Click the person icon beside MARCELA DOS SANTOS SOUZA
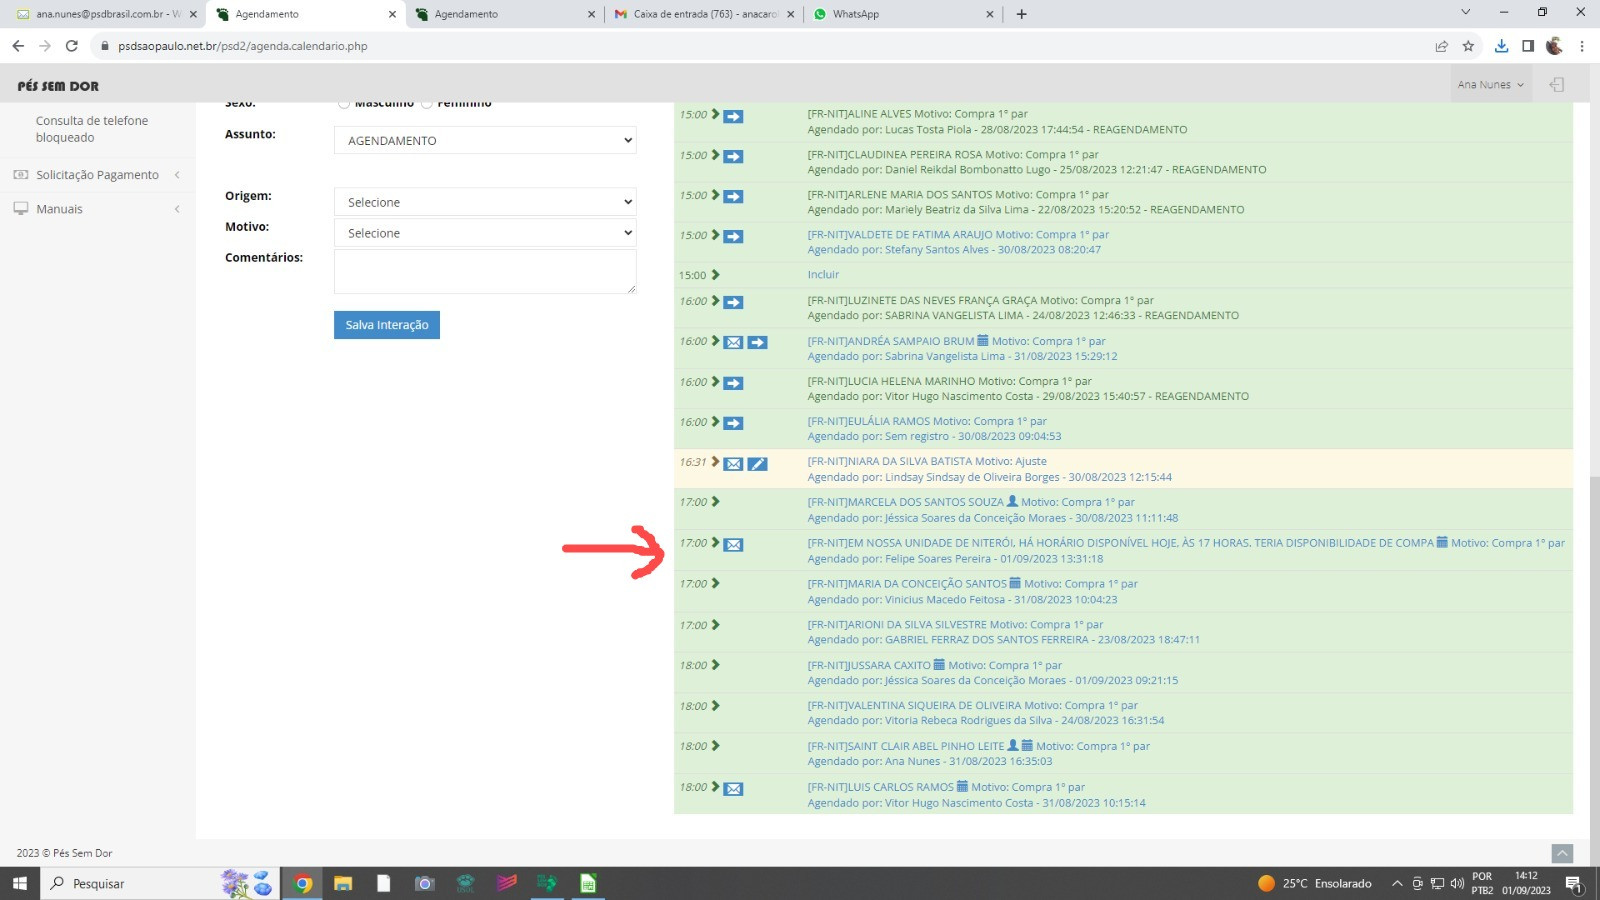 (x=1012, y=502)
